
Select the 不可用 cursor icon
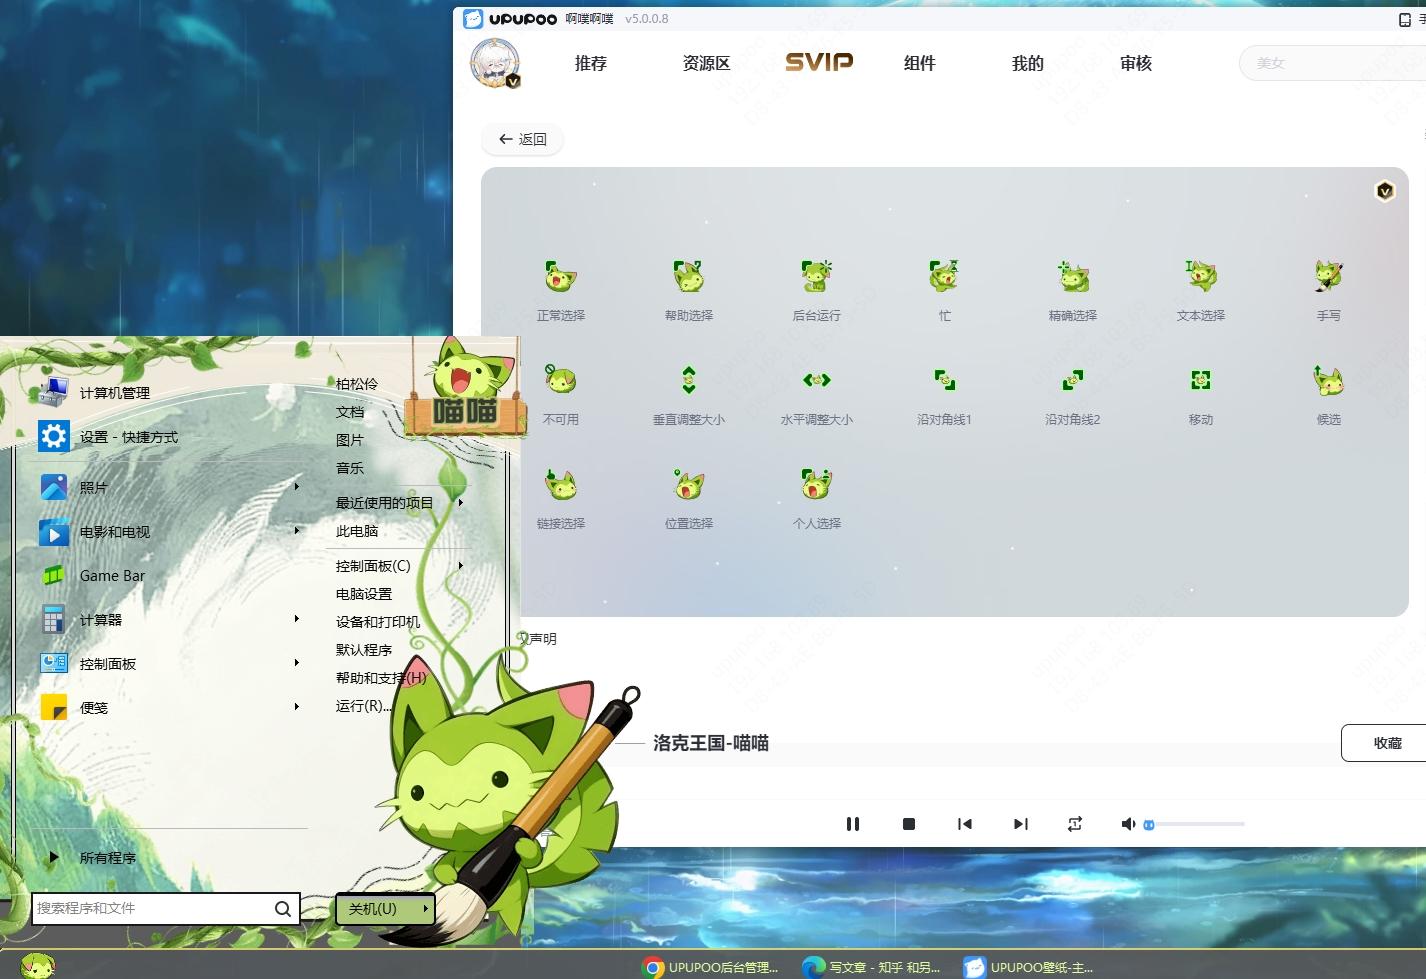click(x=560, y=380)
